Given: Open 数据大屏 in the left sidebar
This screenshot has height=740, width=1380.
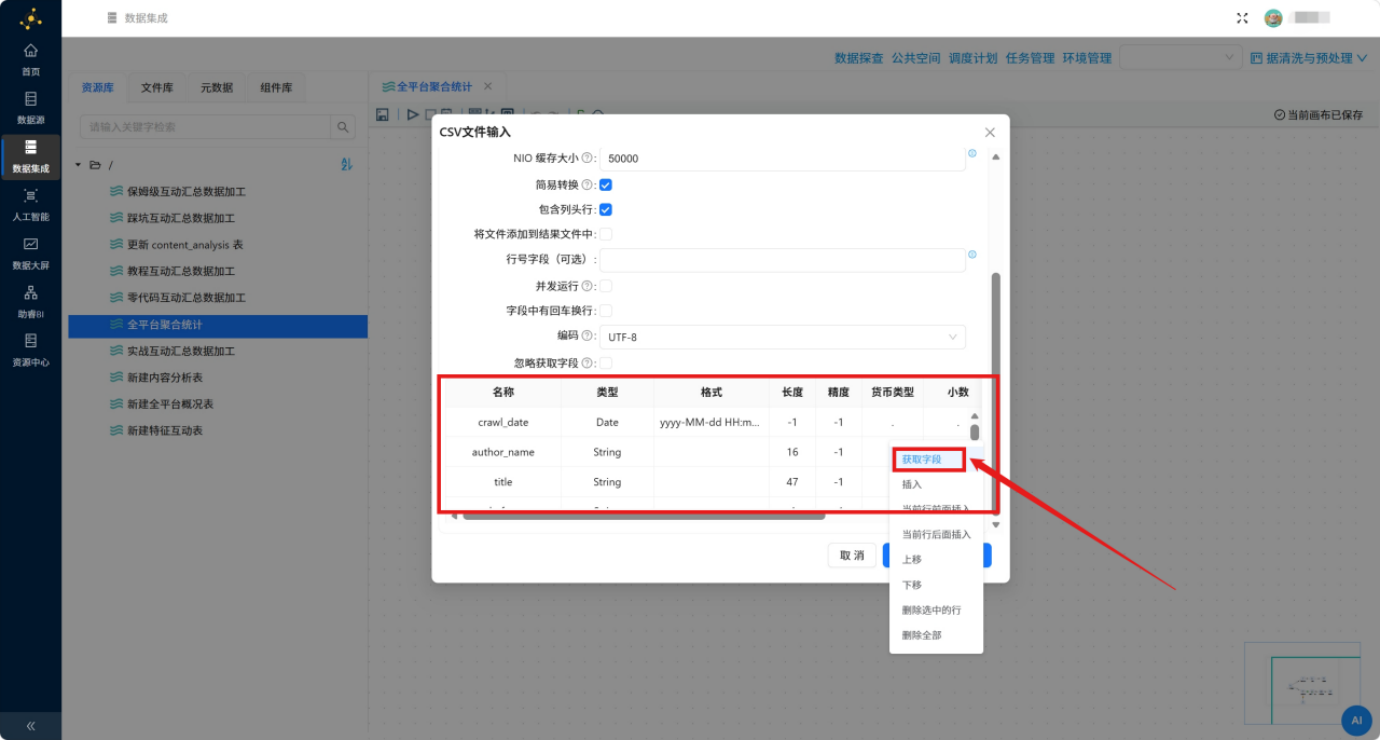Looking at the screenshot, I should click(31, 253).
